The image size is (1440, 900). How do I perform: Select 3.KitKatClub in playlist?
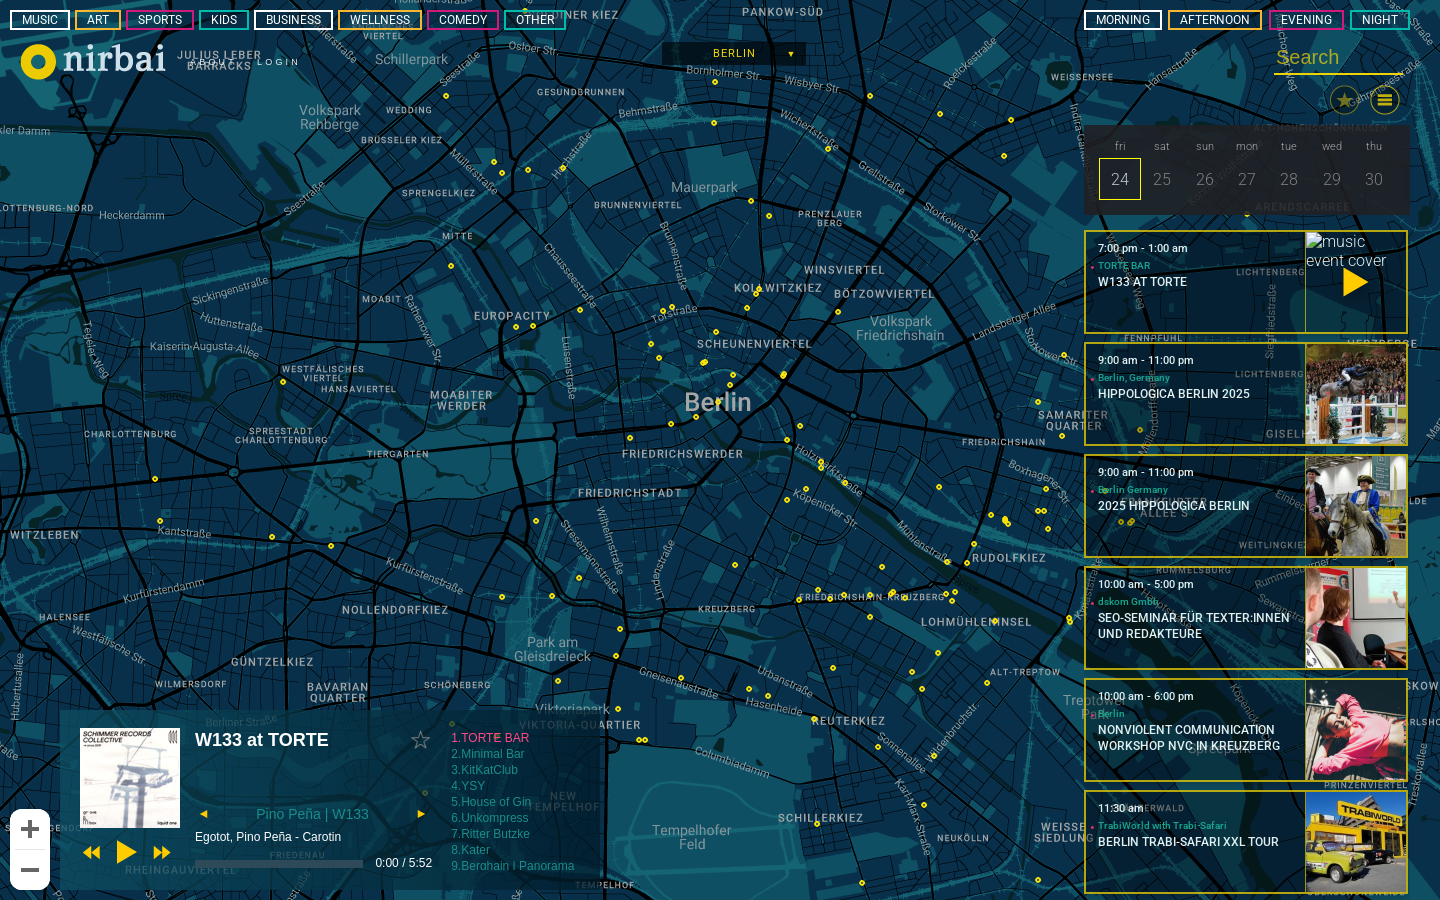pyautogui.click(x=484, y=770)
